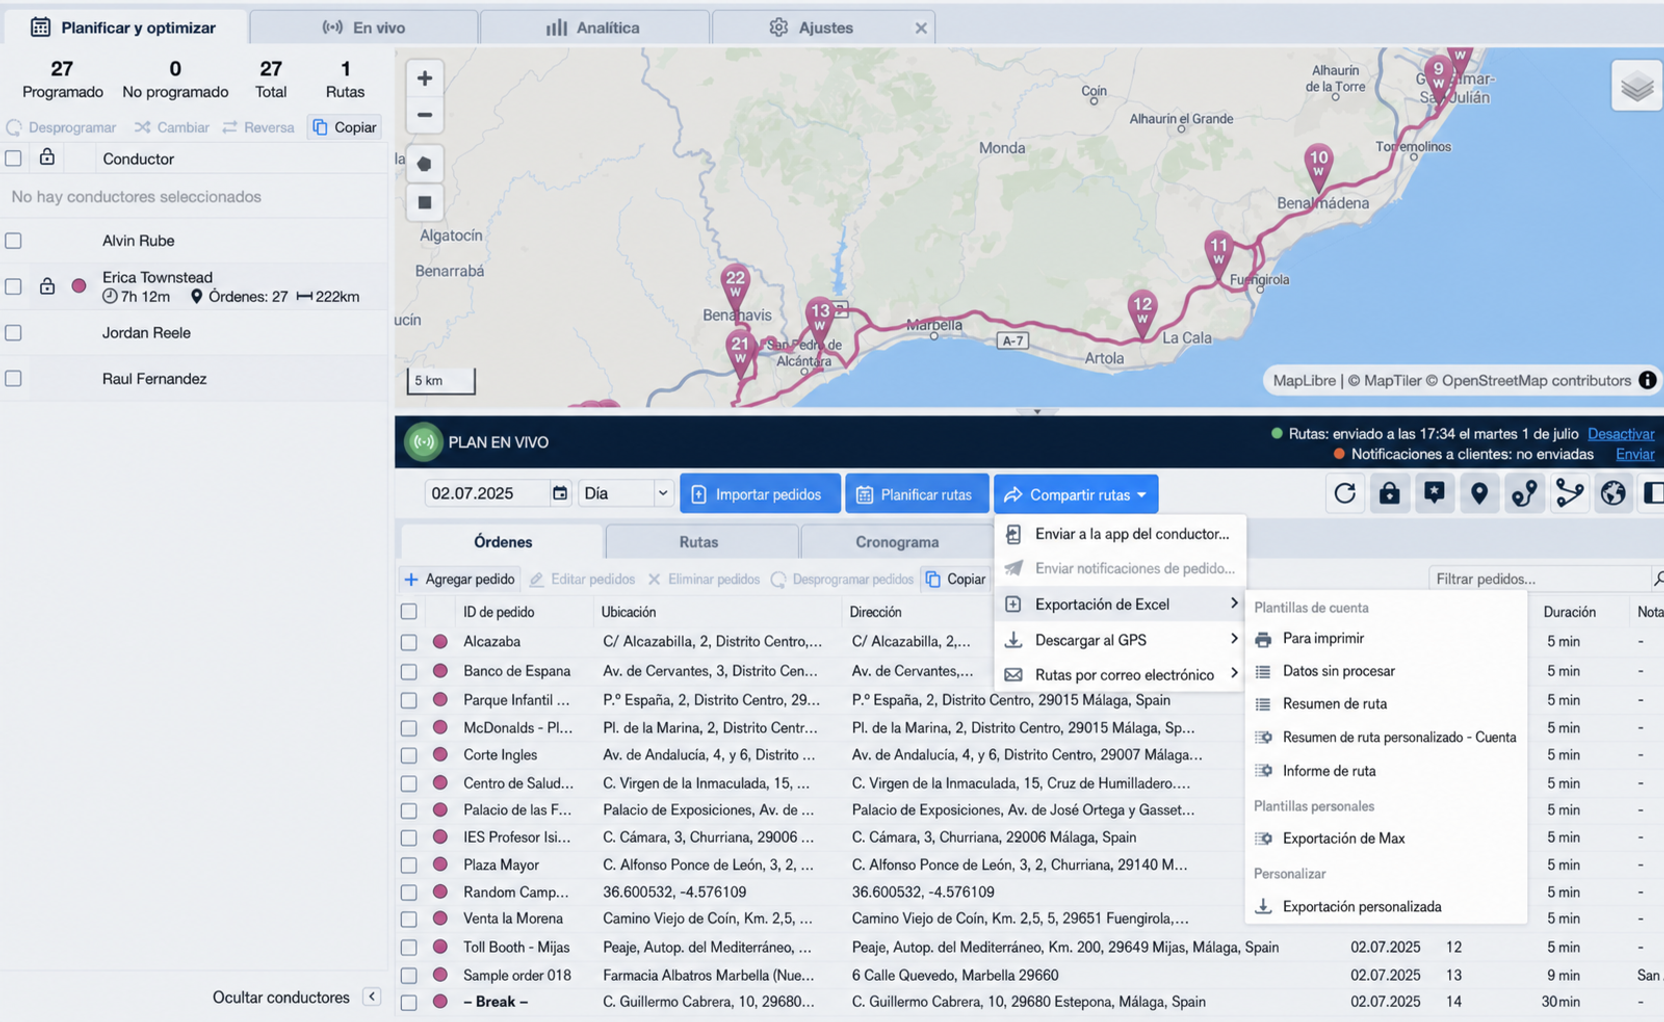The height and width of the screenshot is (1022, 1664).
Task: Select the polygon draw tool on map
Action: click(x=424, y=163)
